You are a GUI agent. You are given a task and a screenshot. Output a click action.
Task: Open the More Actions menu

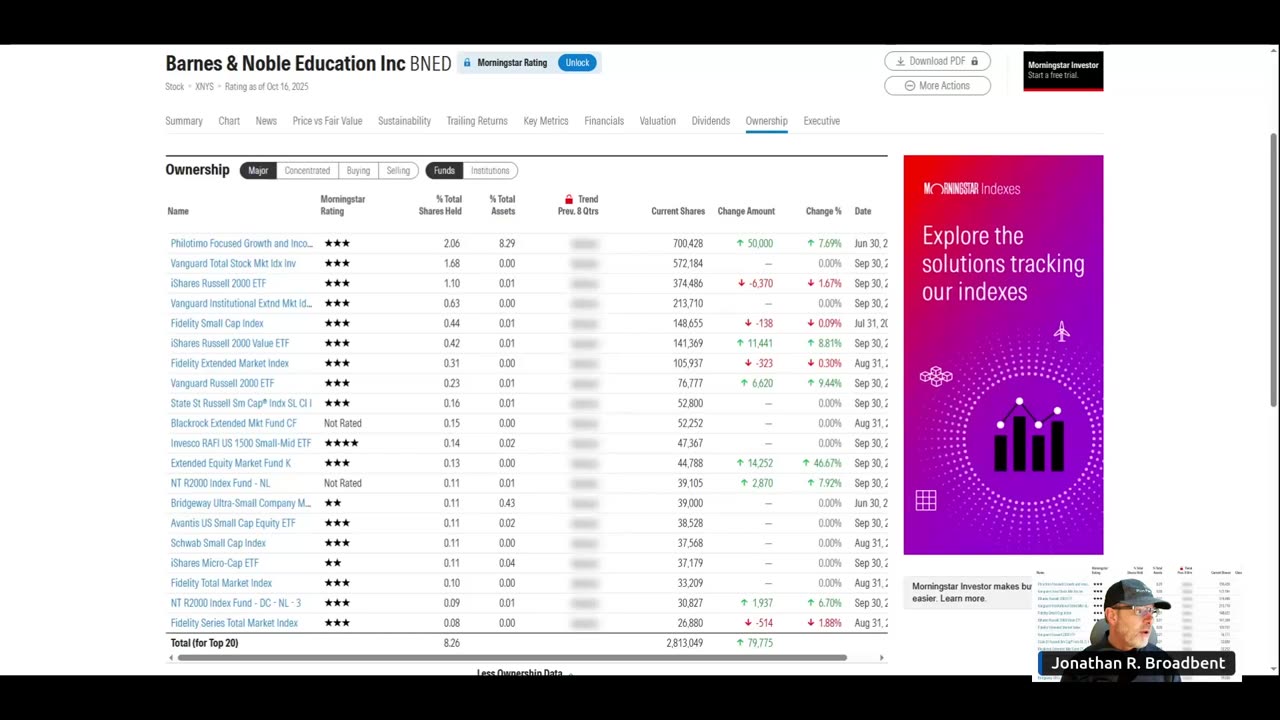(x=937, y=86)
